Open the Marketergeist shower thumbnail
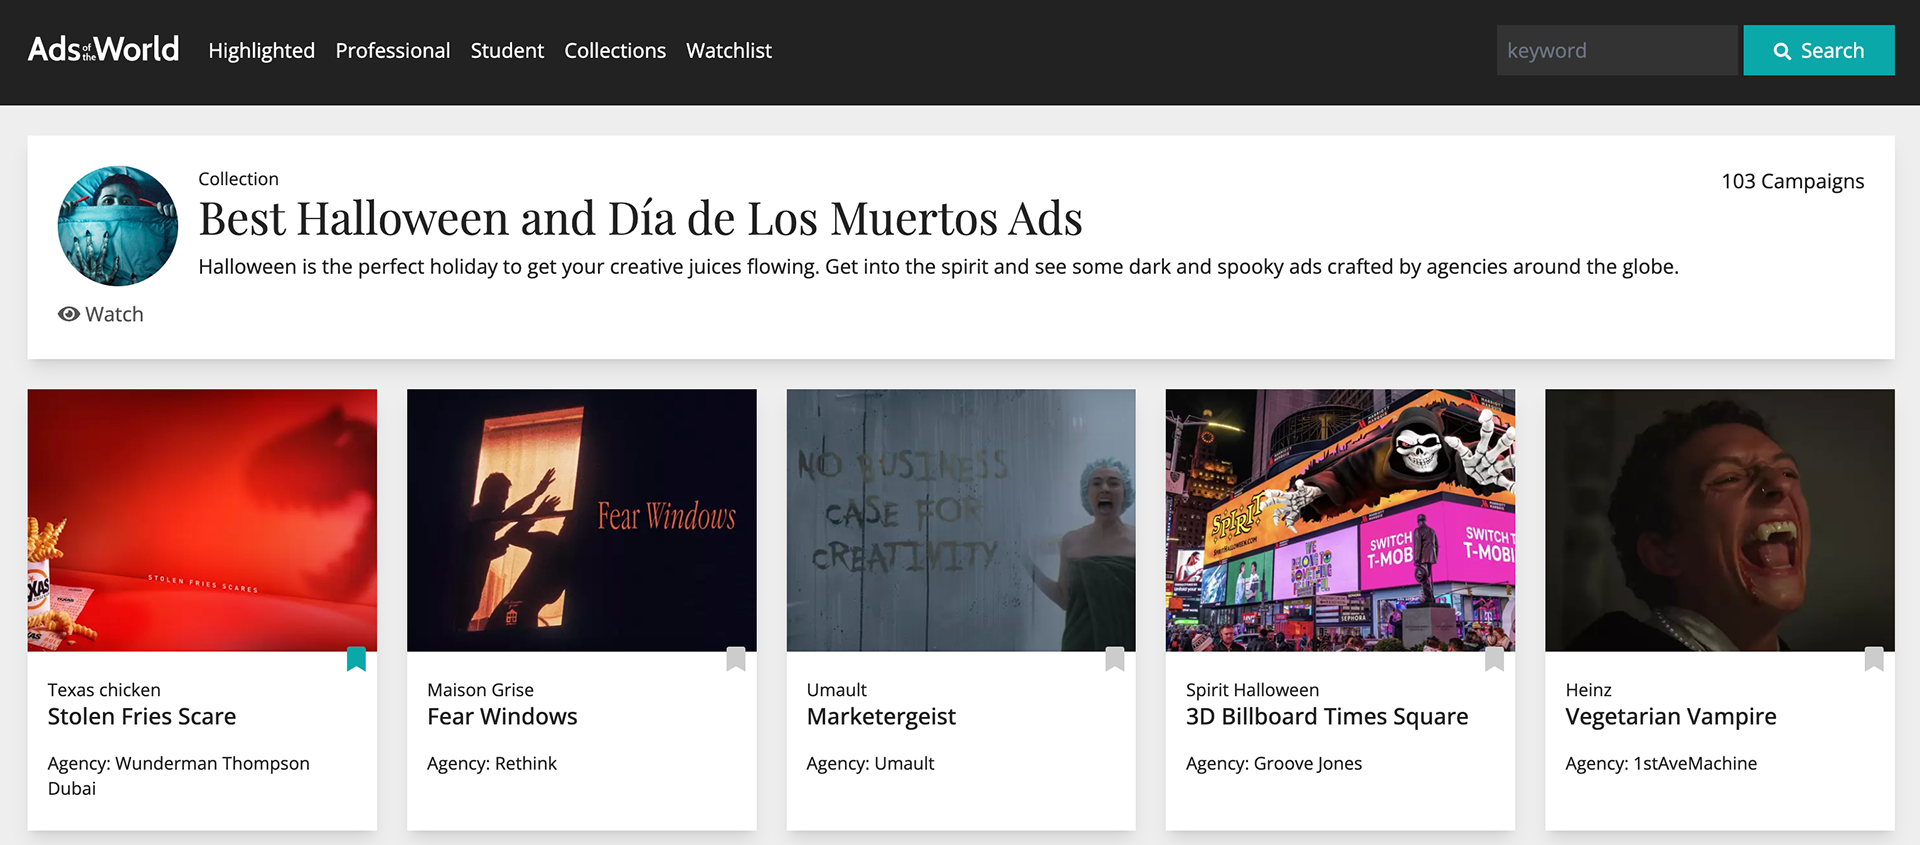Viewport: 1920px width, 845px height. pyautogui.click(x=961, y=520)
